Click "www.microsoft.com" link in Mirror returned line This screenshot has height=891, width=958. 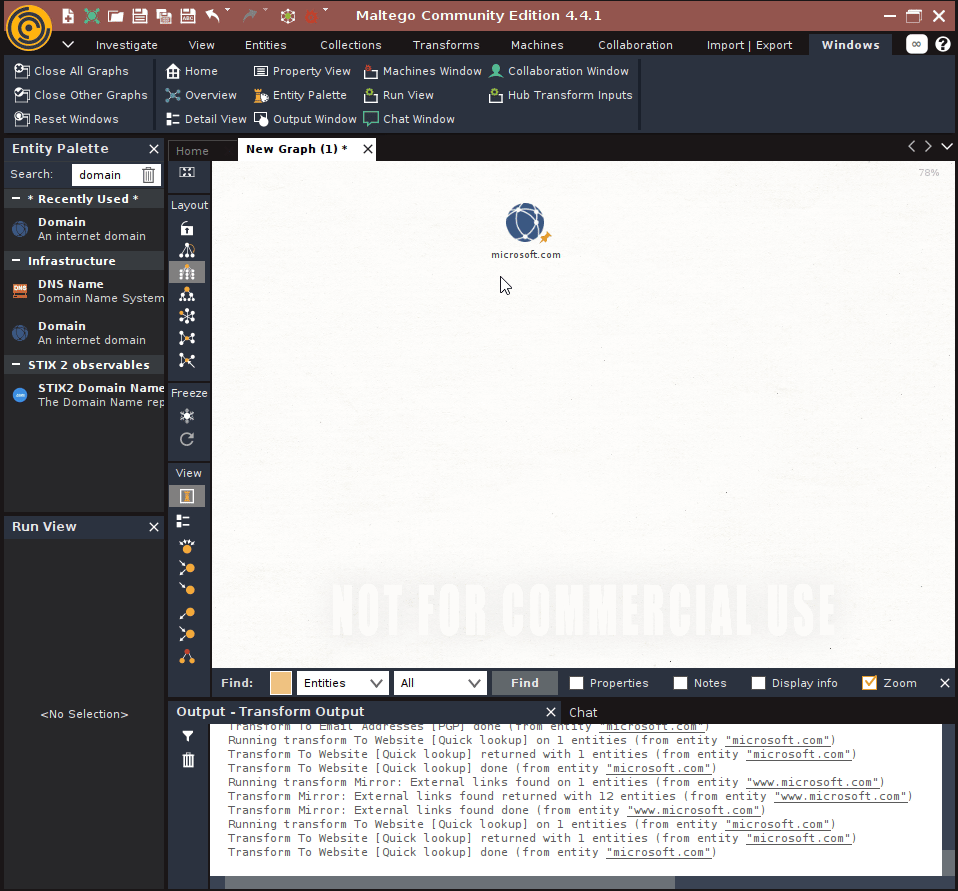[x=843, y=796]
